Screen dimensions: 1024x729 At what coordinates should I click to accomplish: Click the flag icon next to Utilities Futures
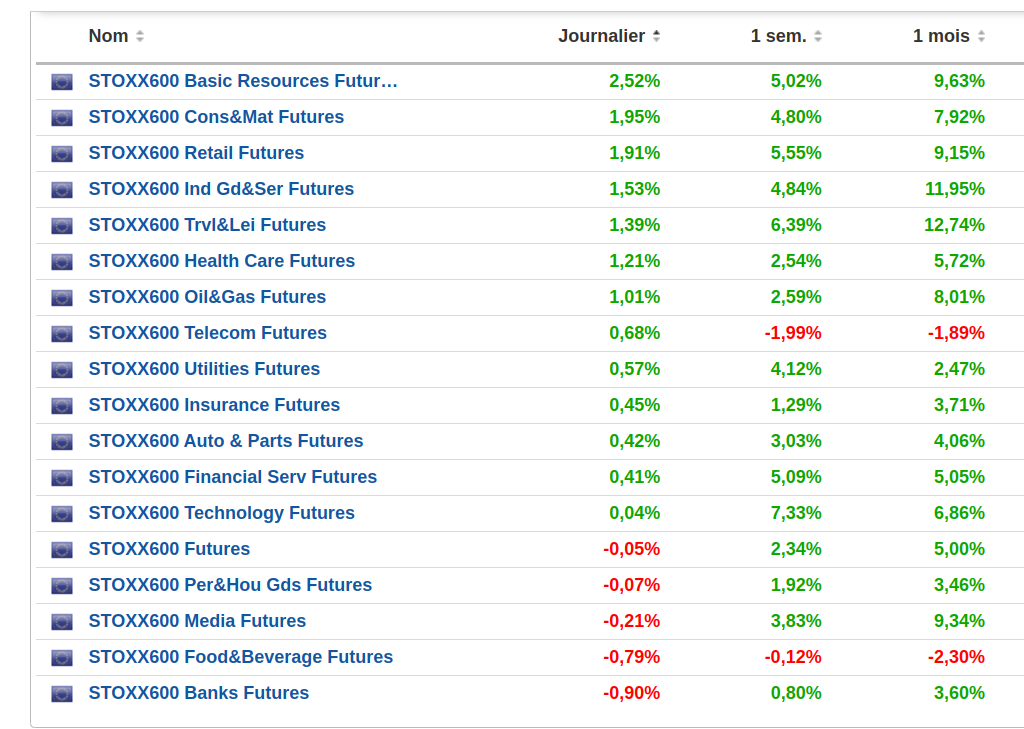[x=62, y=370]
